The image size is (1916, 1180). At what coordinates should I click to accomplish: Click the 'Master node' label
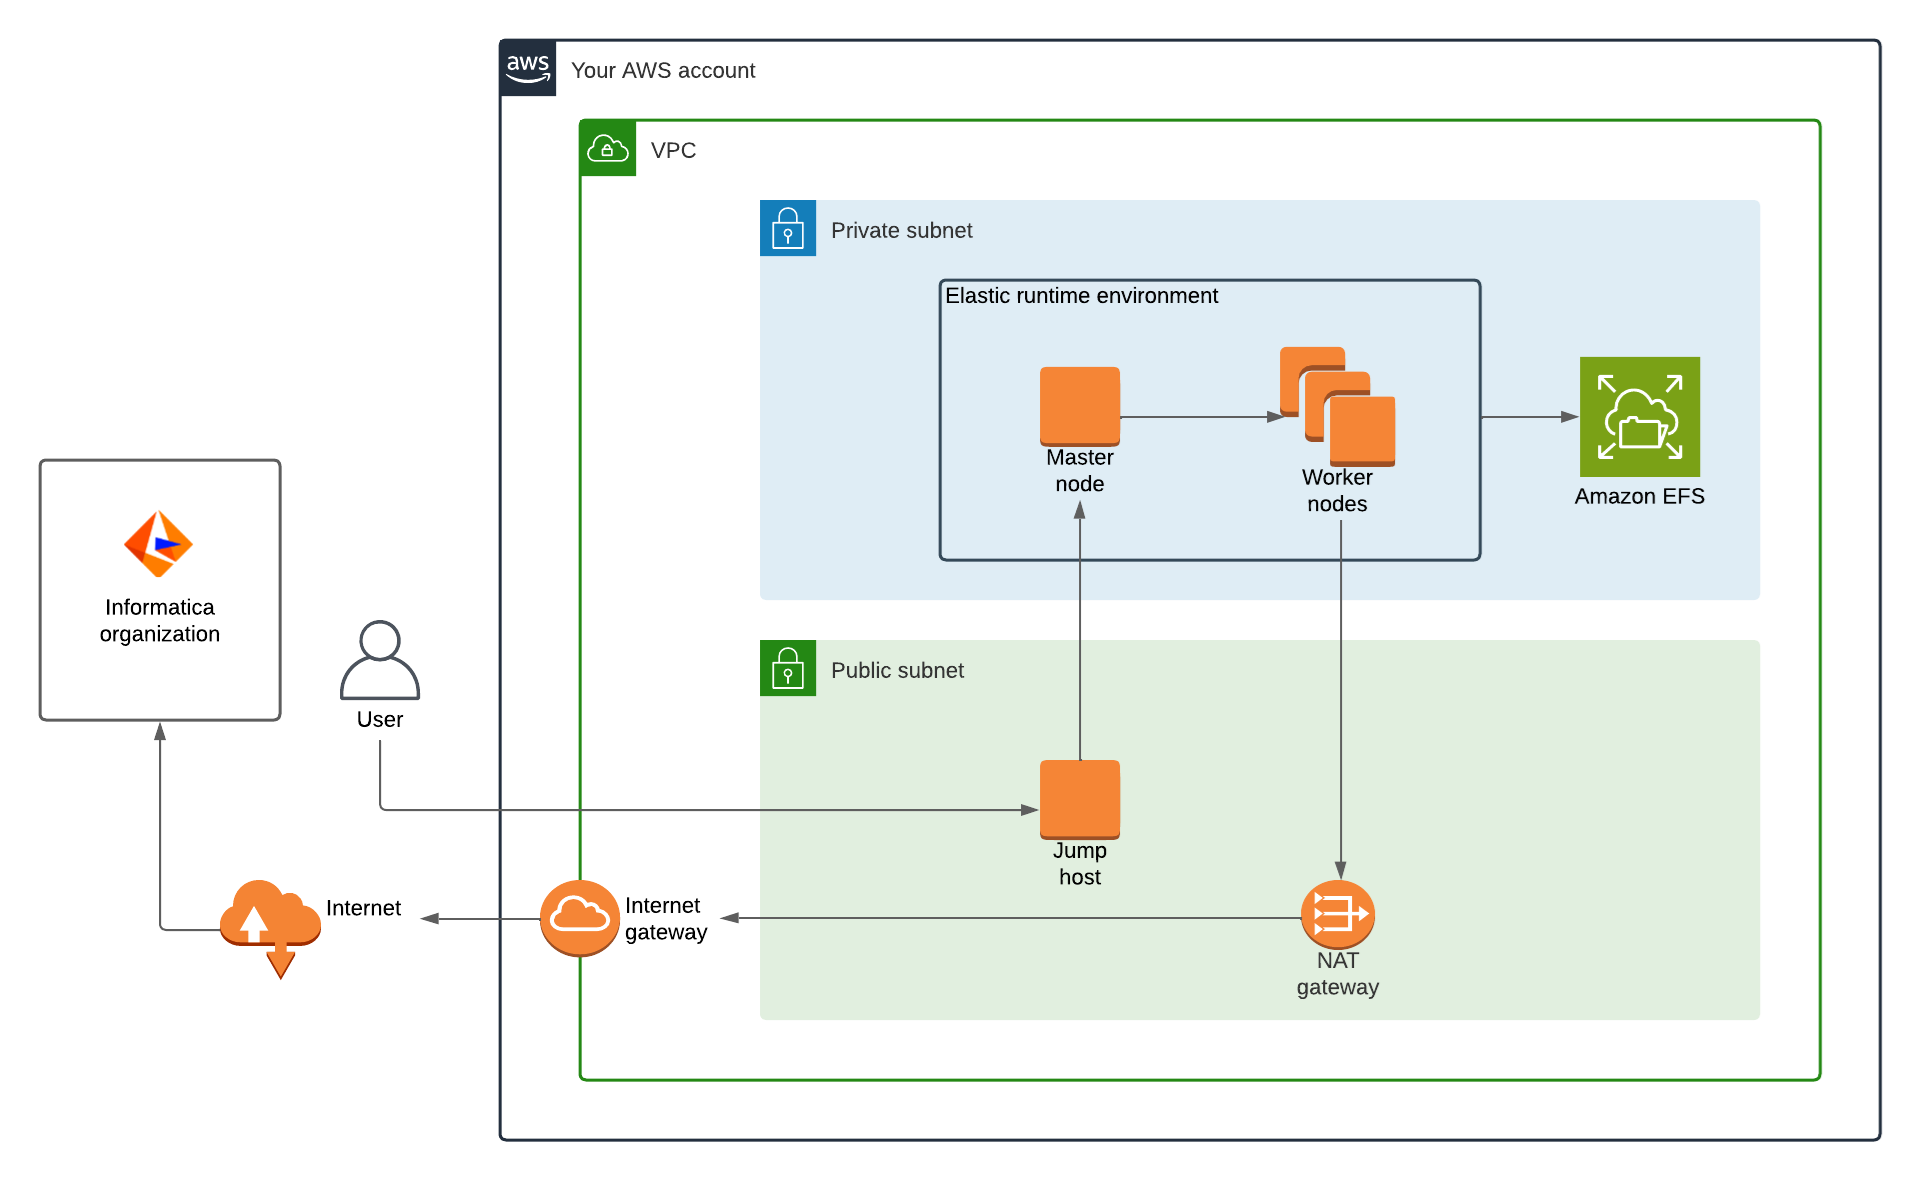pos(1080,470)
